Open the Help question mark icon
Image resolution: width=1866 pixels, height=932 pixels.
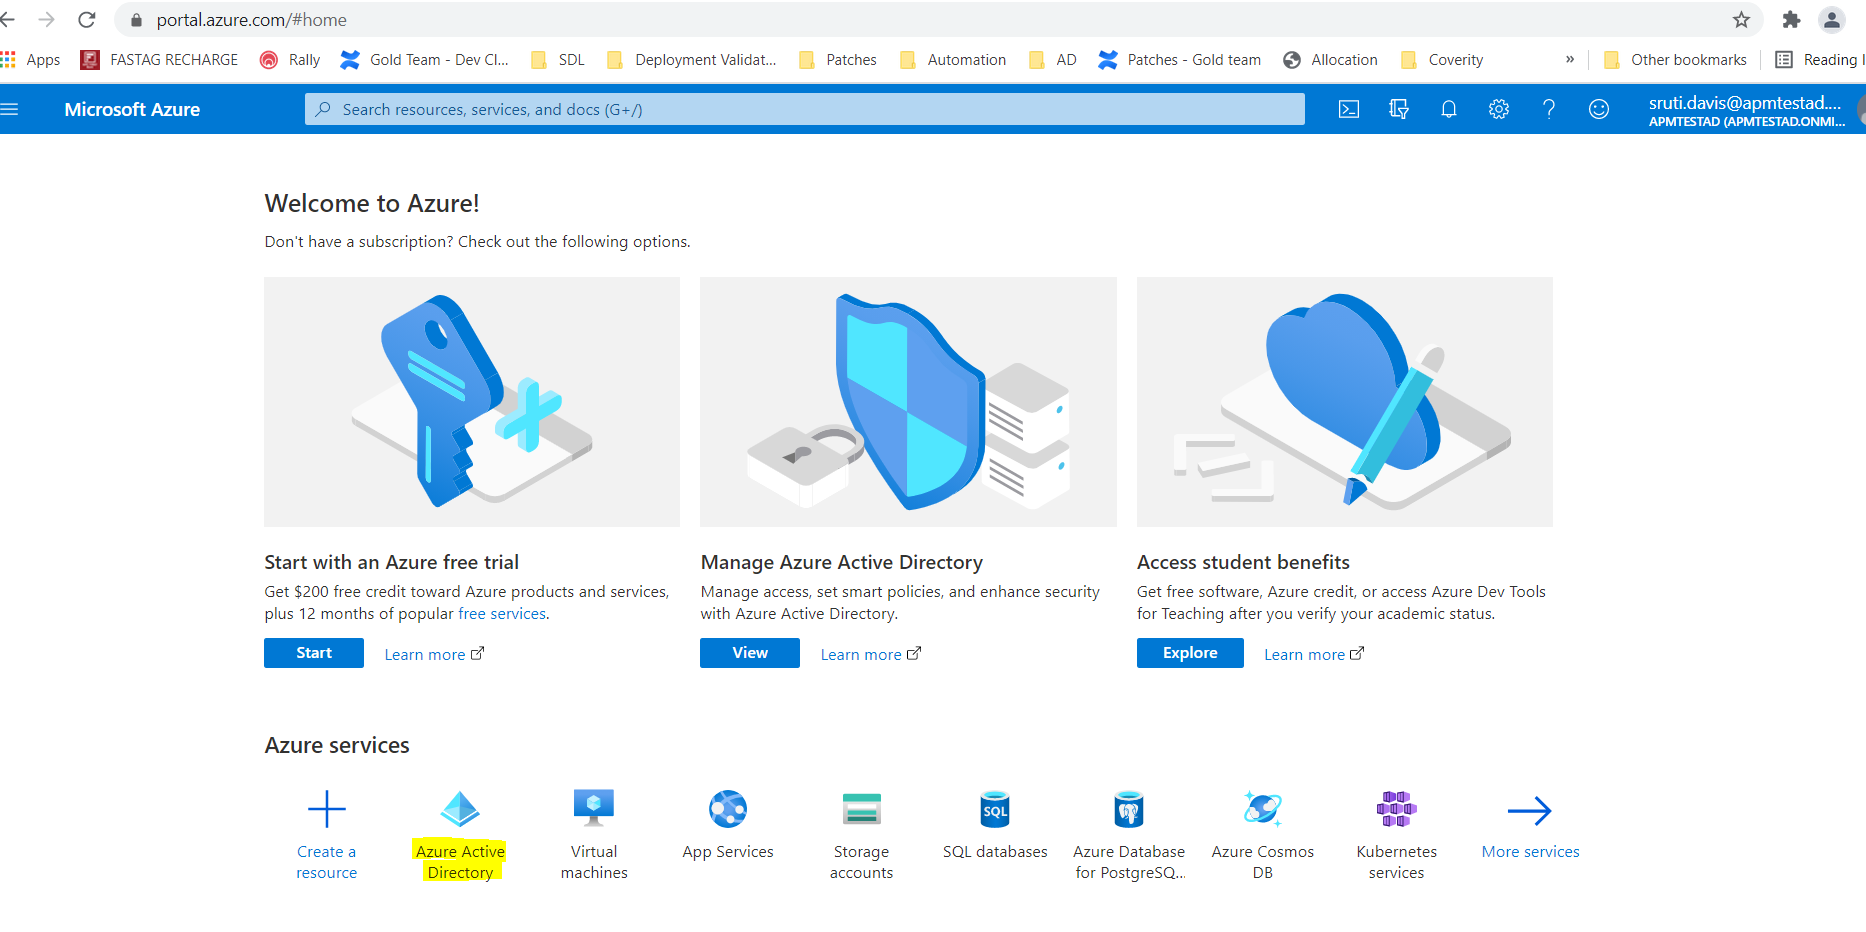coord(1548,109)
